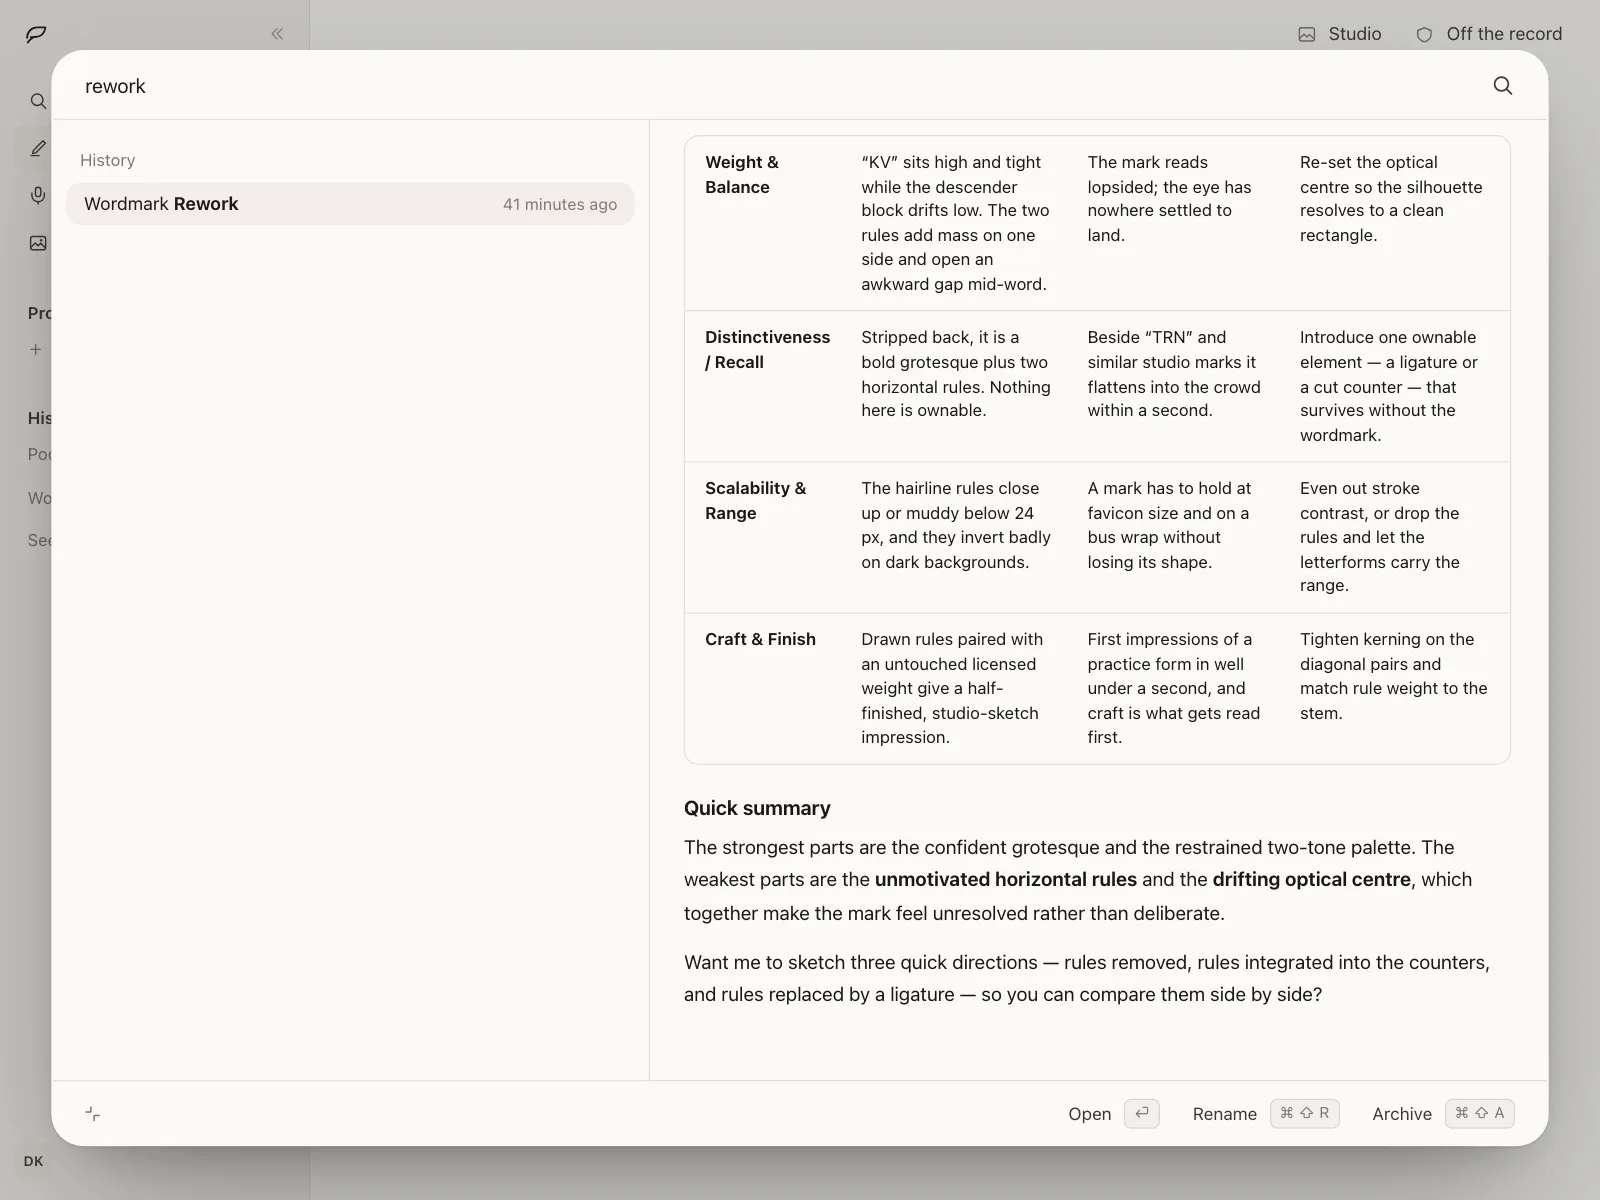The image size is (1600, 1200).
Task: Click the cell starting 'Stripped back, it is'
Action: [956, 374]
